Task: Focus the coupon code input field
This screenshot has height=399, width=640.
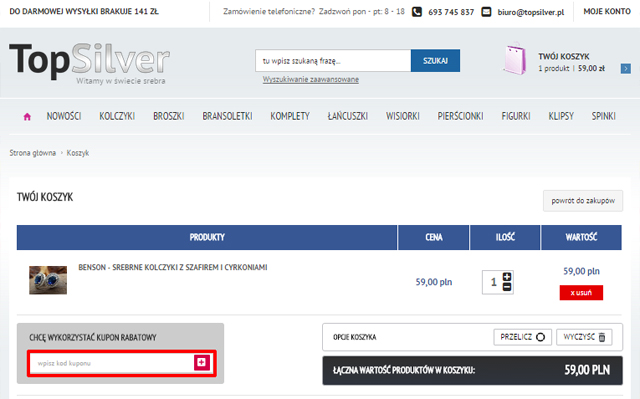Action: (x=112, y=363)
